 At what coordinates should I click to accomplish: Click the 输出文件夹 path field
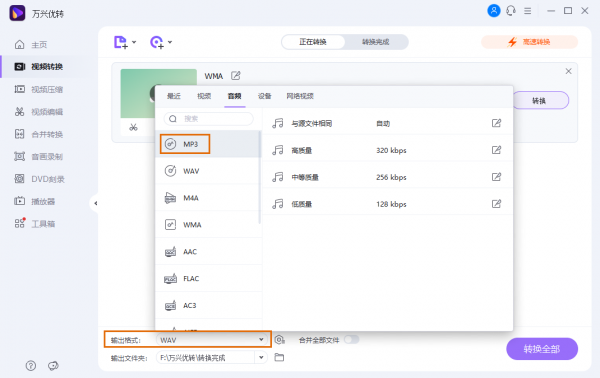[x=205, y=358]
